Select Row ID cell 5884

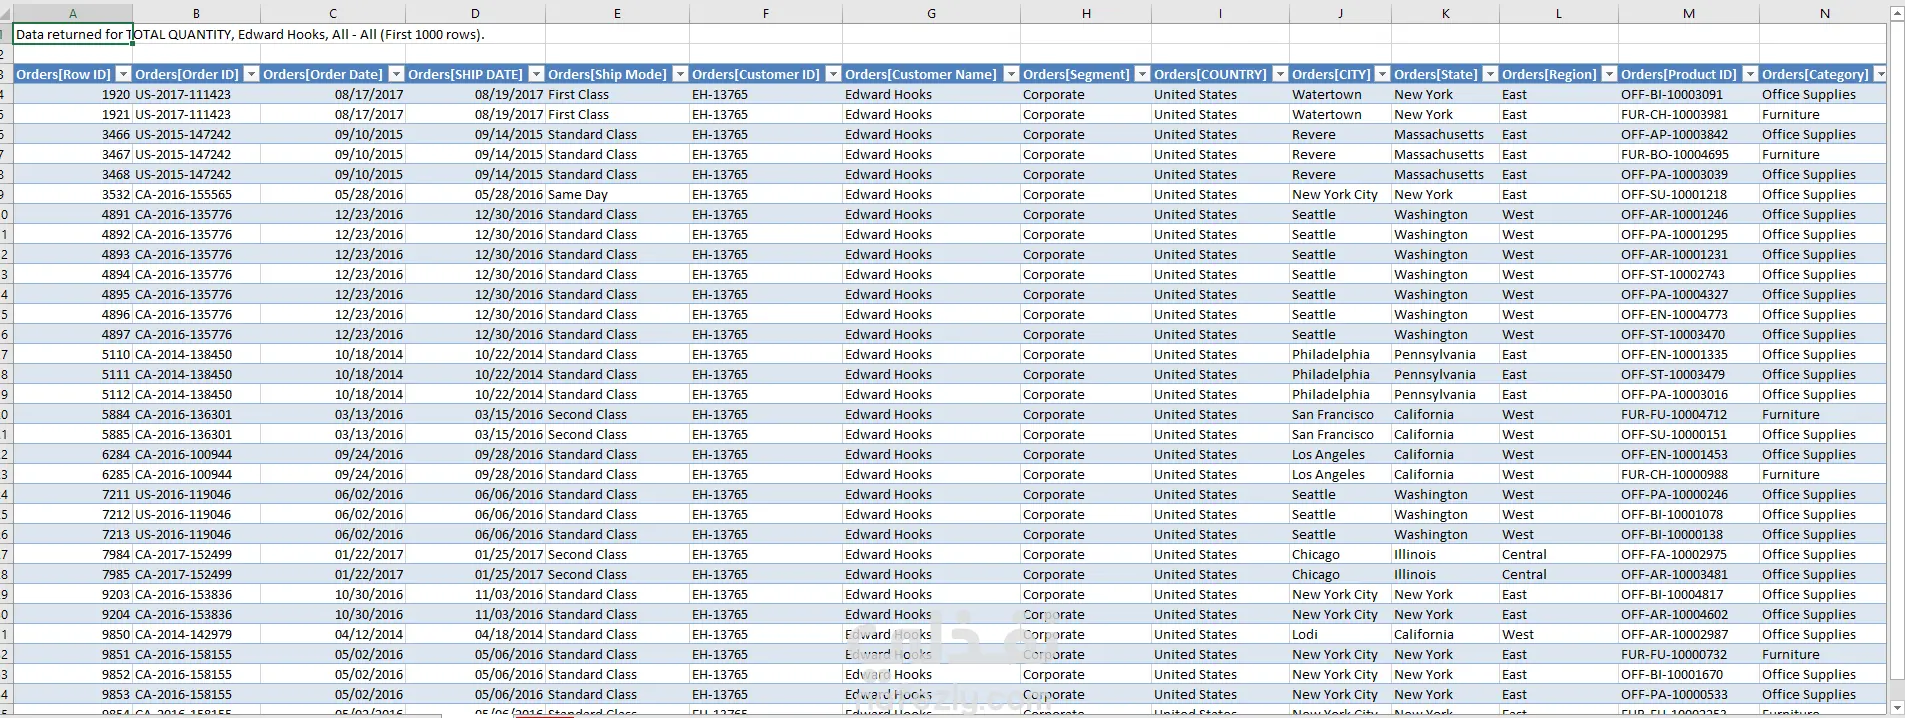(72, 414)
